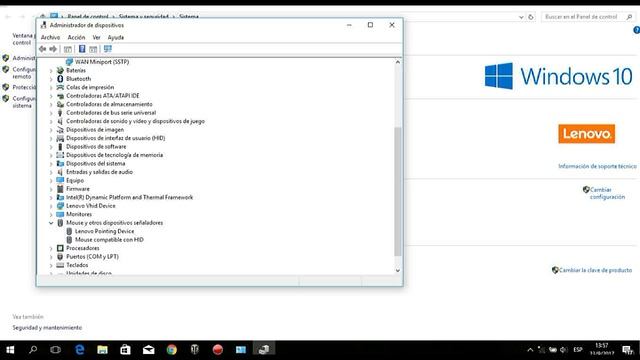Click the scroll down arrow in device list
The image size is (640, 360).
(x=398, y=270)
